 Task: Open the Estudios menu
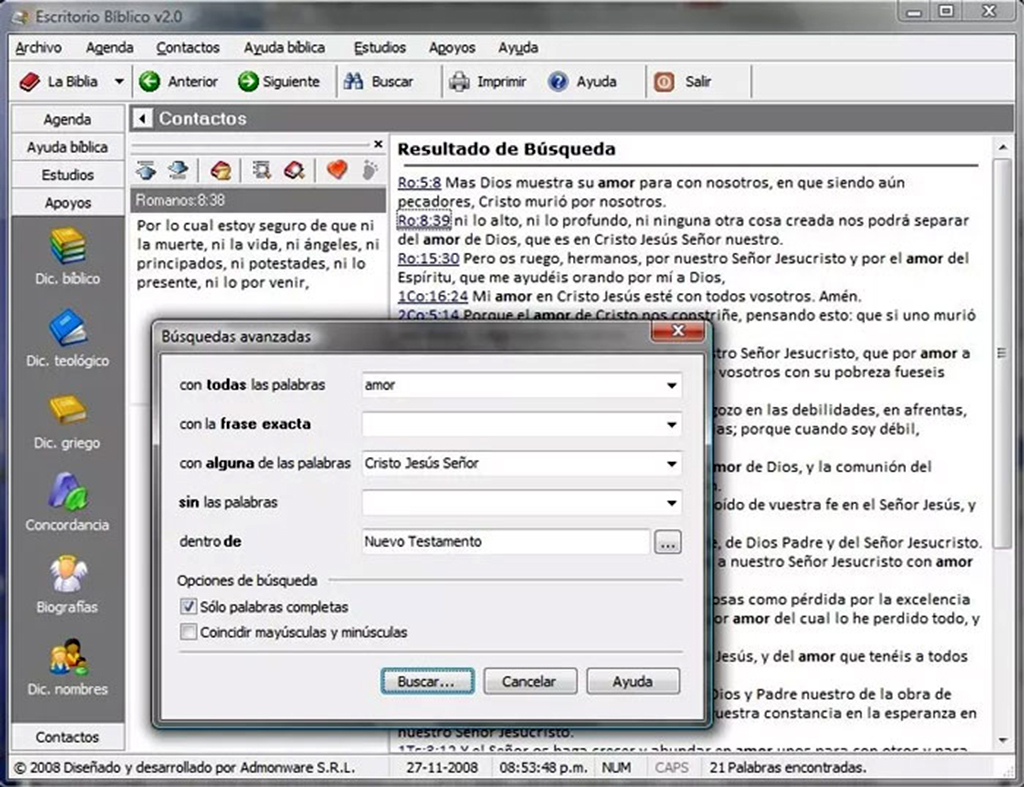click(x=379, y=48)
